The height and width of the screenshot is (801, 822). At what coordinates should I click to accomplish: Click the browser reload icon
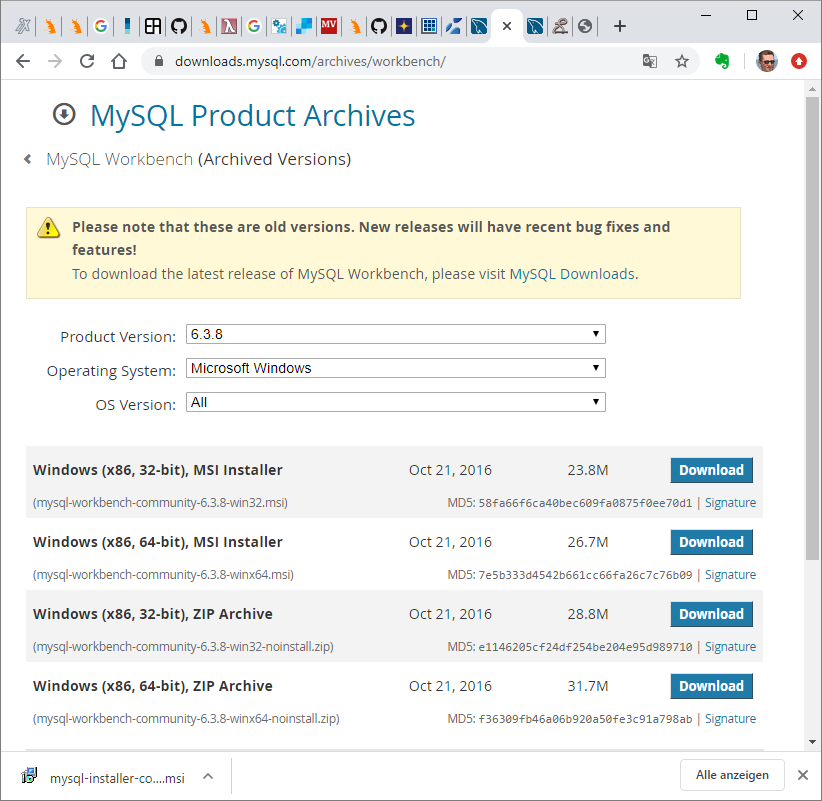point(87,61)
